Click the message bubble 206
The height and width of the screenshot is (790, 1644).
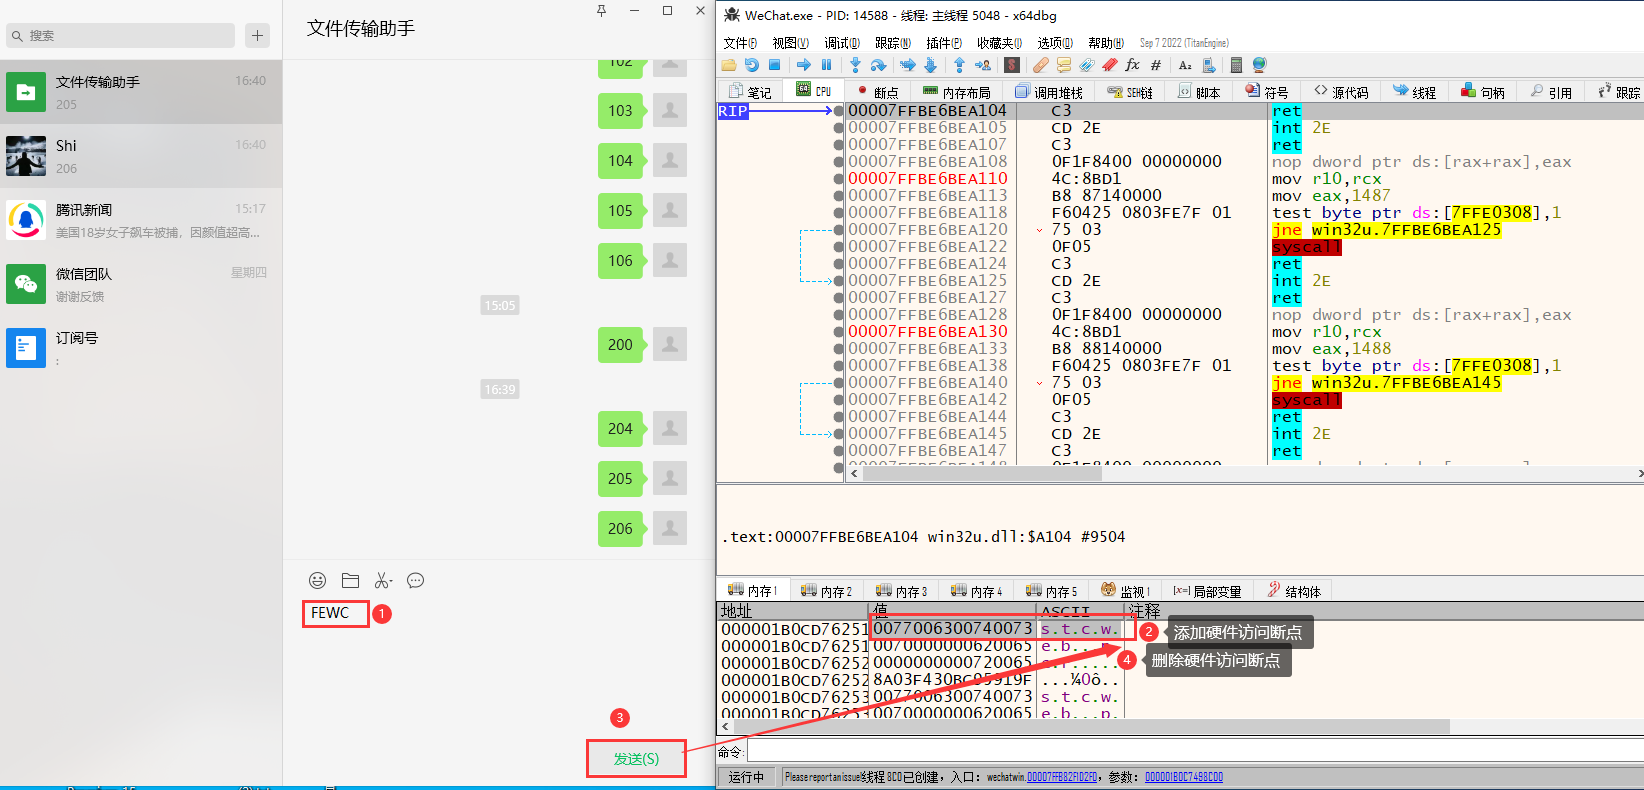pyautogui.click(x=620, y=528)
